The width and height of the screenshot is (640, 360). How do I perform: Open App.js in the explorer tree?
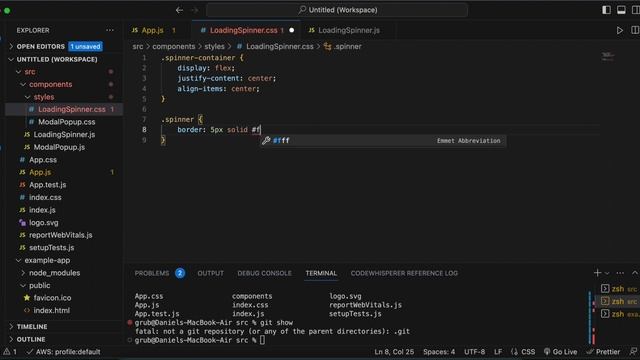coord(40,172)
